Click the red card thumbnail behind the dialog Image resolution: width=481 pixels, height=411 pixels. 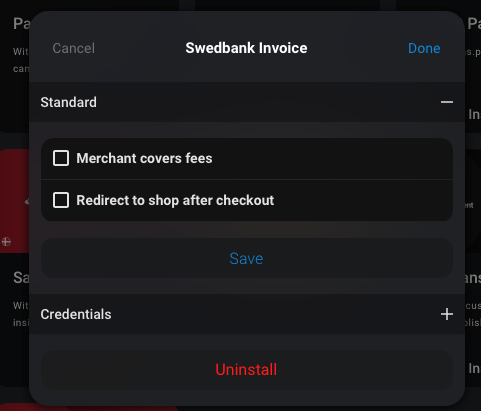pyautogui.click(x=15, y=201)
